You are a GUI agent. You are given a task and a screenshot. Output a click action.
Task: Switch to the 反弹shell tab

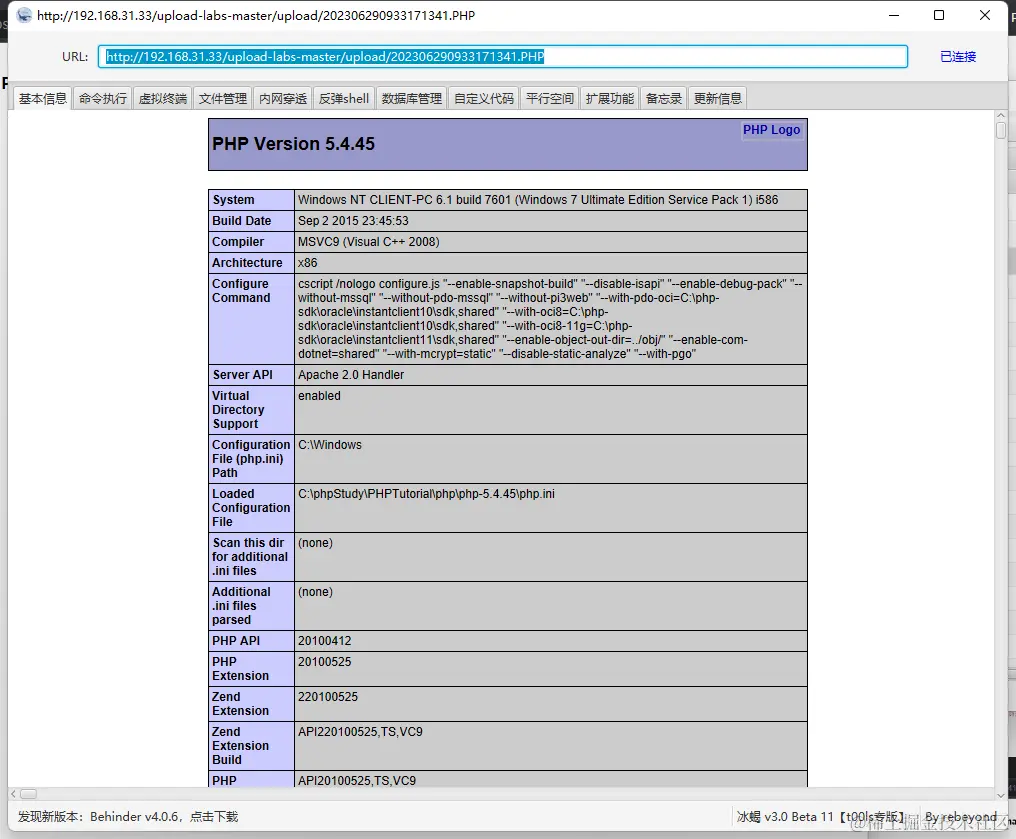(343, 98)
